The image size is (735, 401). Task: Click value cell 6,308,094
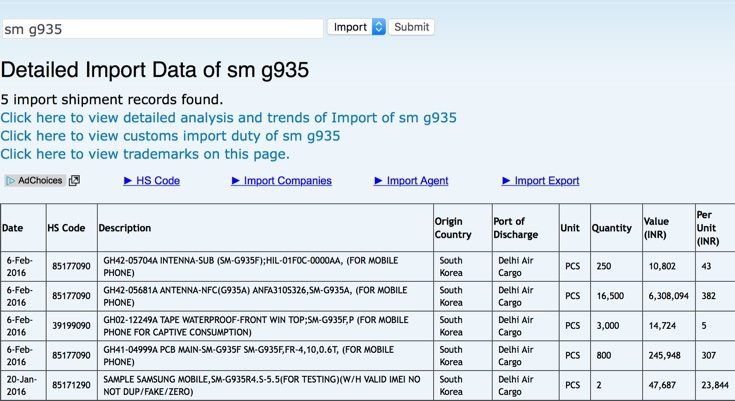tap(669, 296)
